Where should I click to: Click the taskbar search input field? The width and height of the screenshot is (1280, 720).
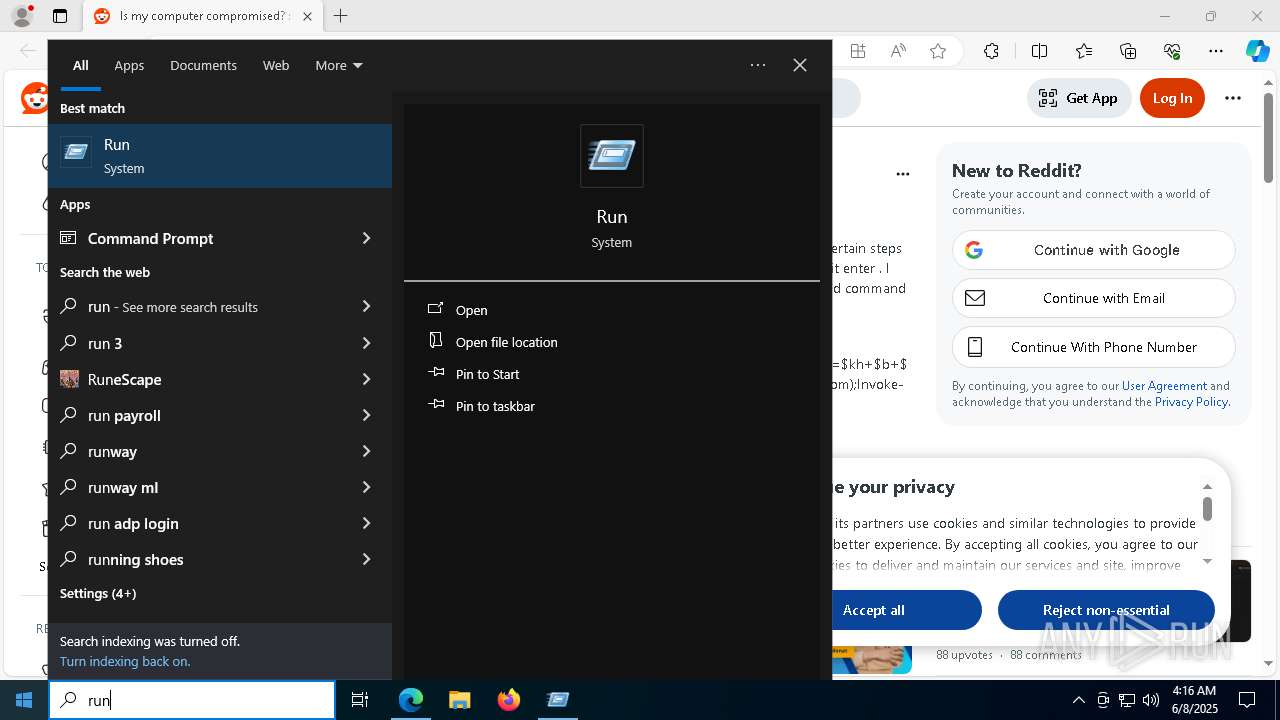pyautogui.click(x=192, y=700)
